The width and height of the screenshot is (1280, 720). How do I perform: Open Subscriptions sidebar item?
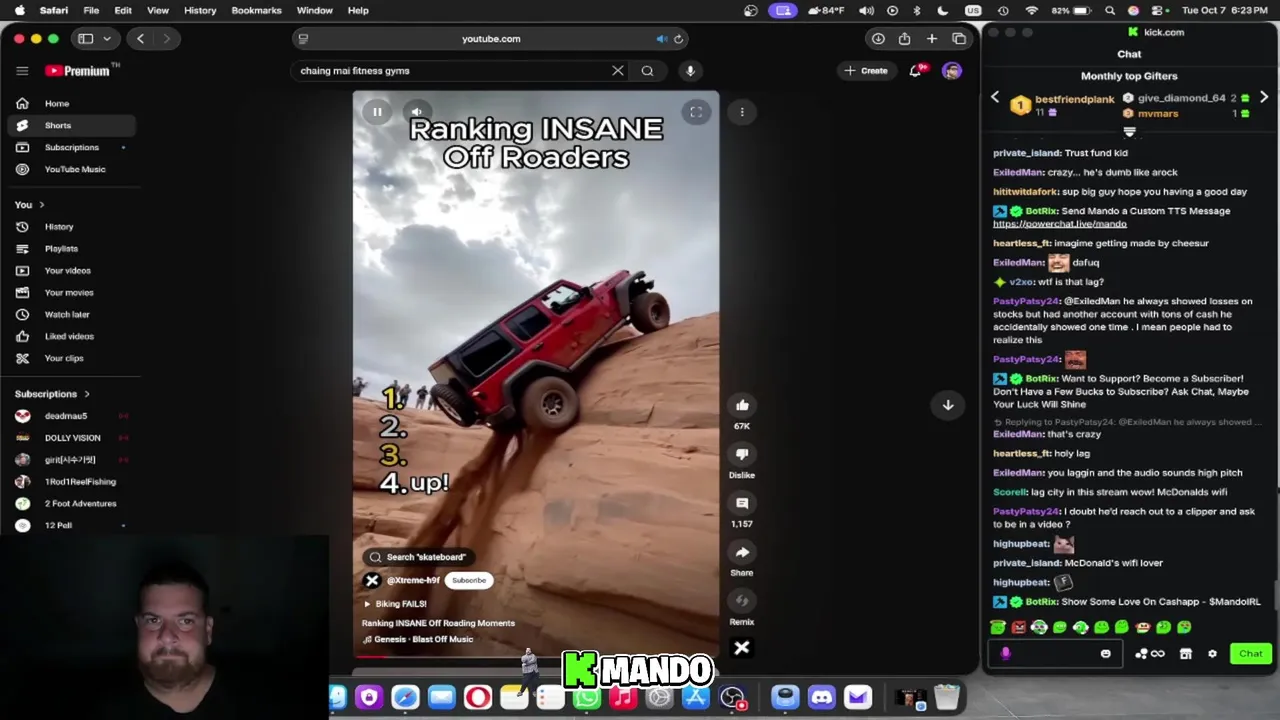[70, 148]
